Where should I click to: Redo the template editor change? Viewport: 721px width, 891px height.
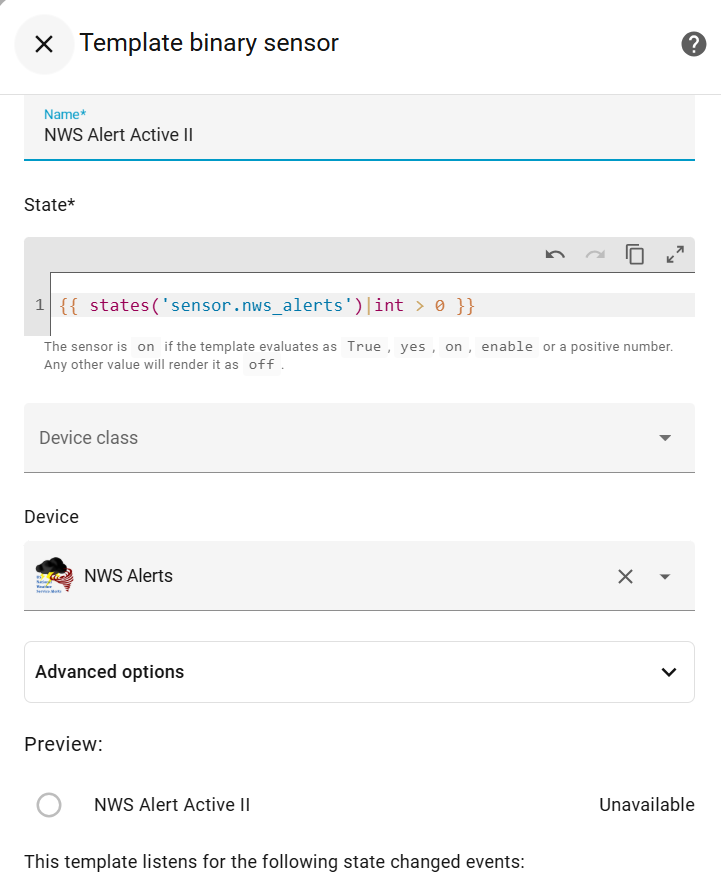(595, 255)
